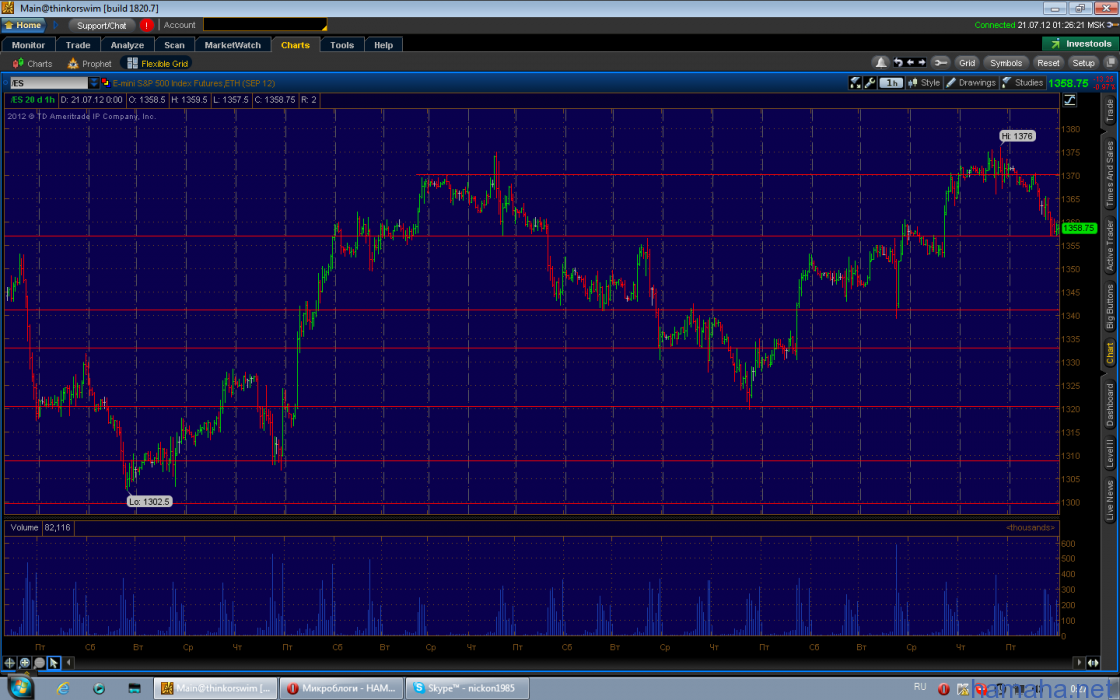Click the Grid button
This screenshot has width=1120, height=700.
(x=966, y=63)
